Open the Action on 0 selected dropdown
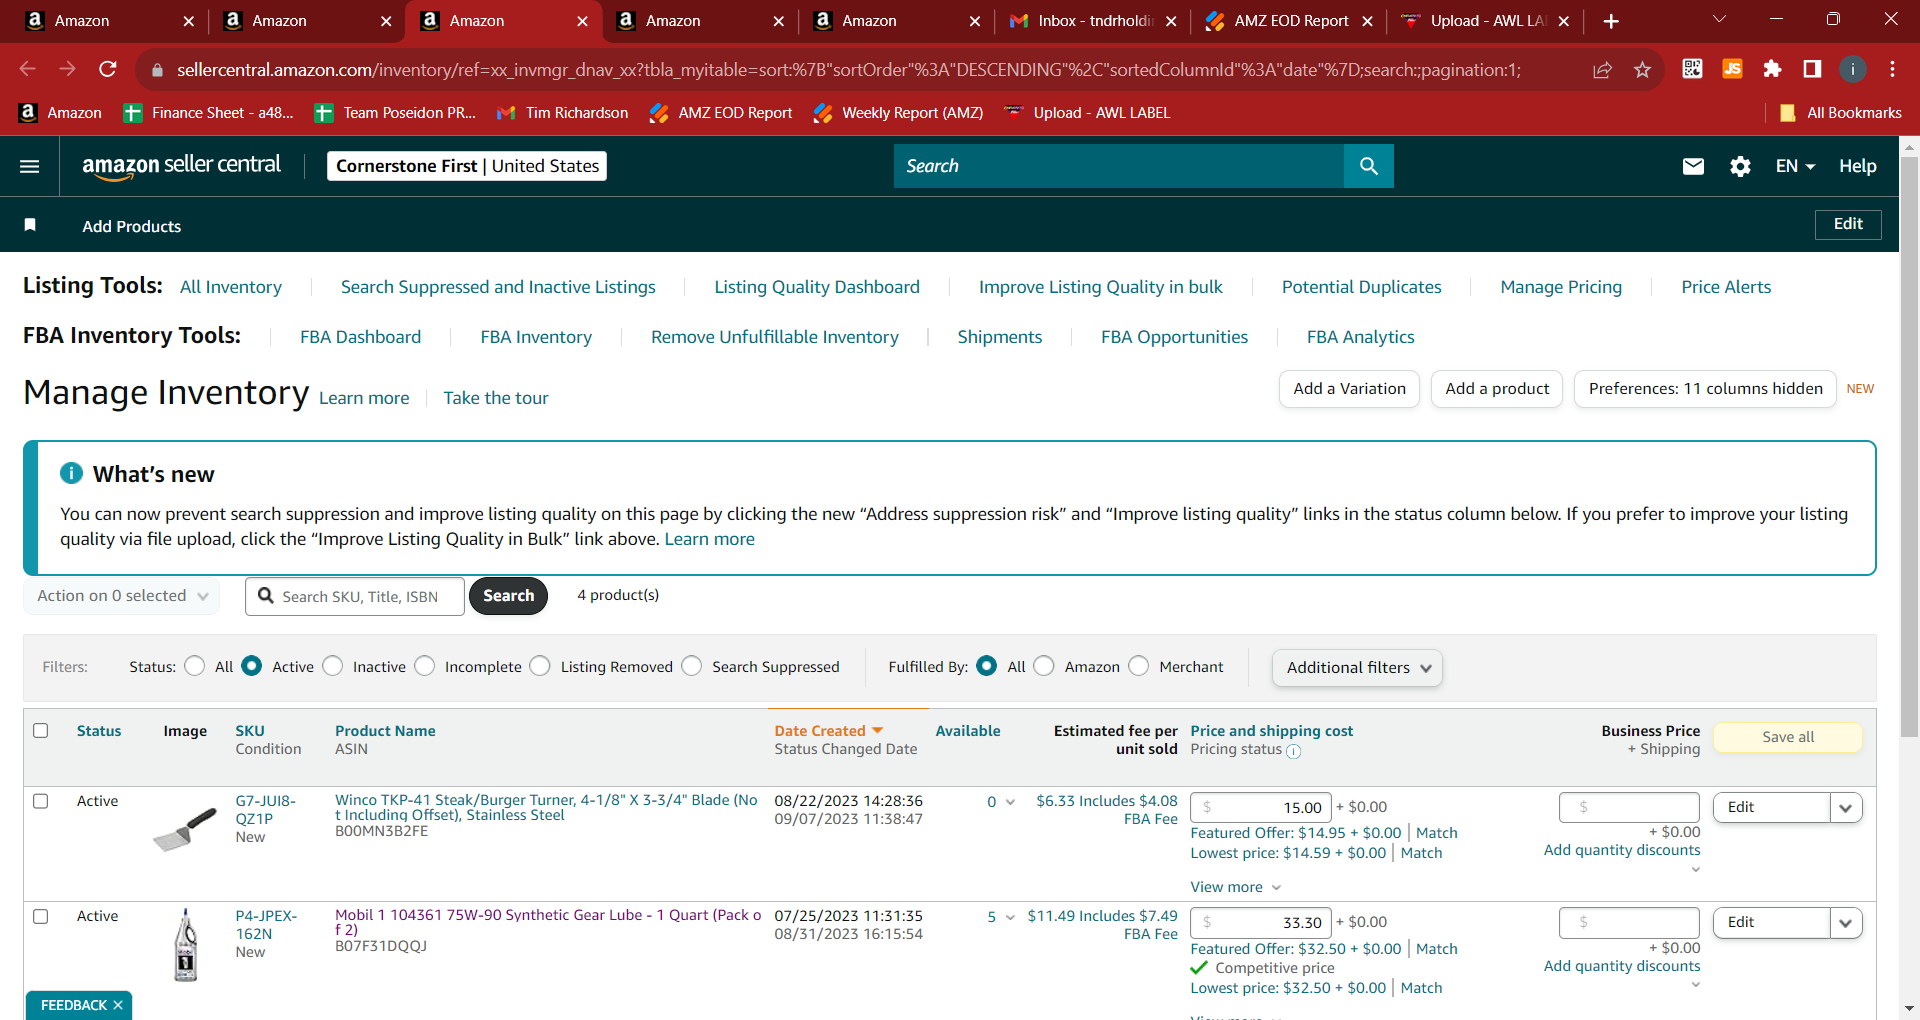The image size is (1920, 1020). (x=122, y=596)
